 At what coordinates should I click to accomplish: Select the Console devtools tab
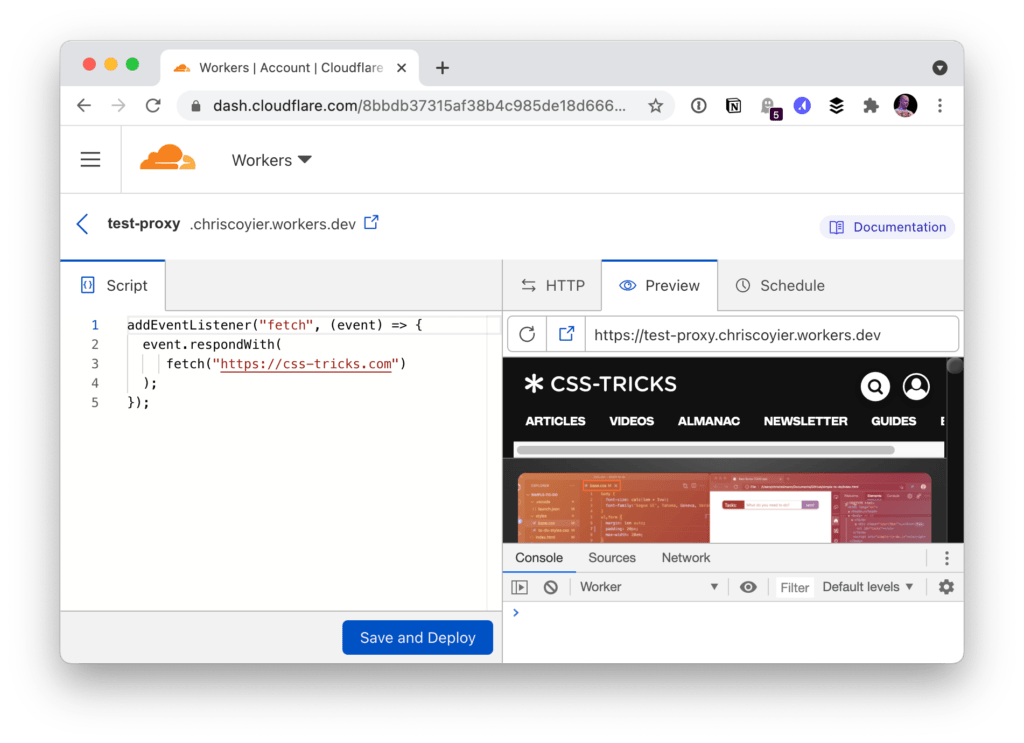click(539, 558)
